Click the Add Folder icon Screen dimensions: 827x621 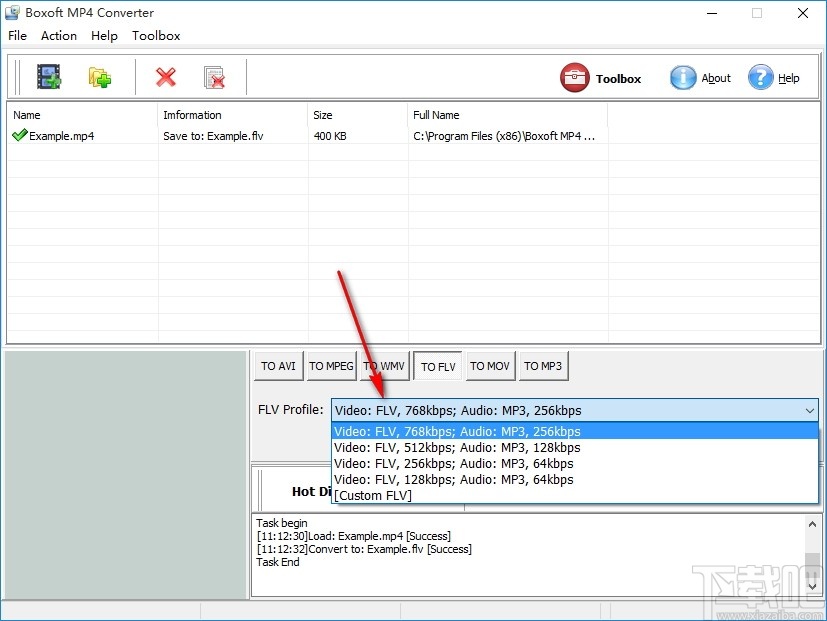(99, 76)
